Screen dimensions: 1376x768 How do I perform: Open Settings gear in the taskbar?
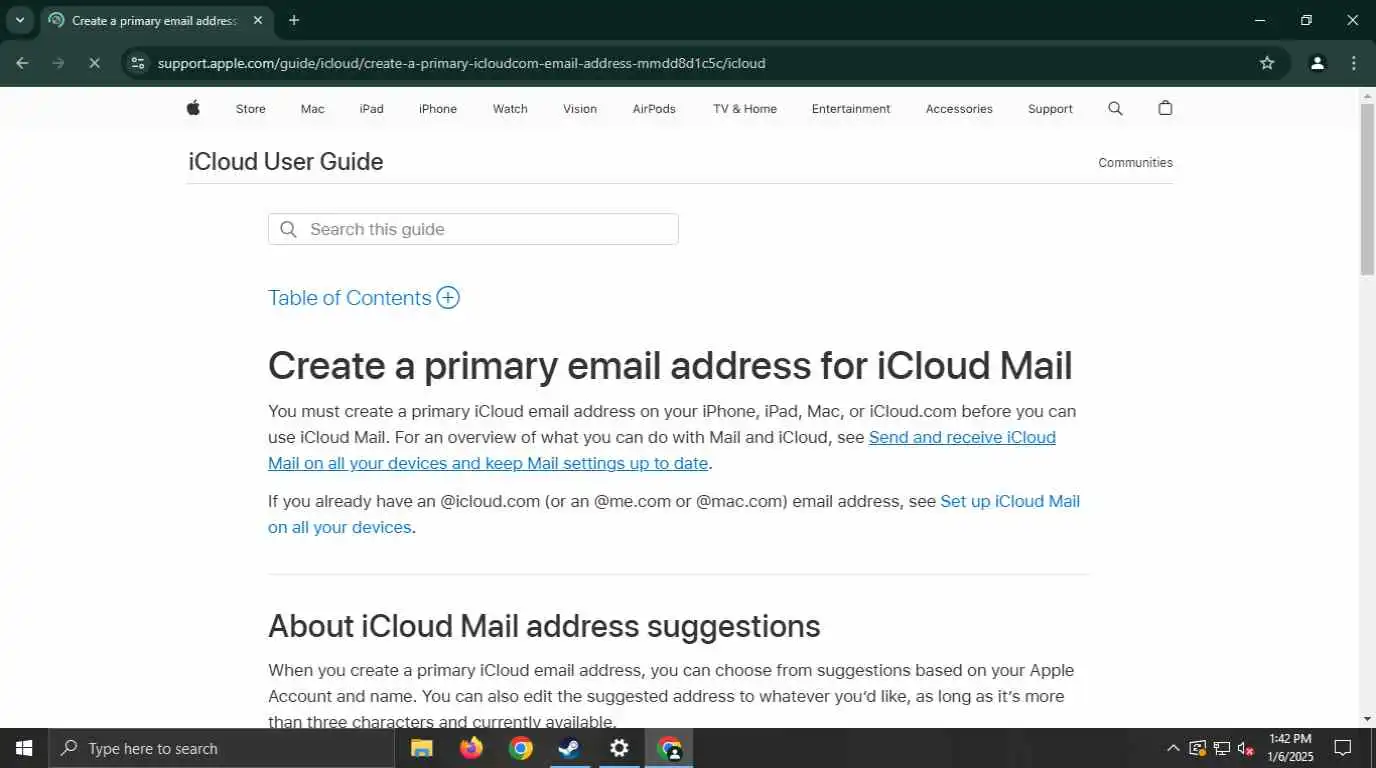click(x=620, y=748)
